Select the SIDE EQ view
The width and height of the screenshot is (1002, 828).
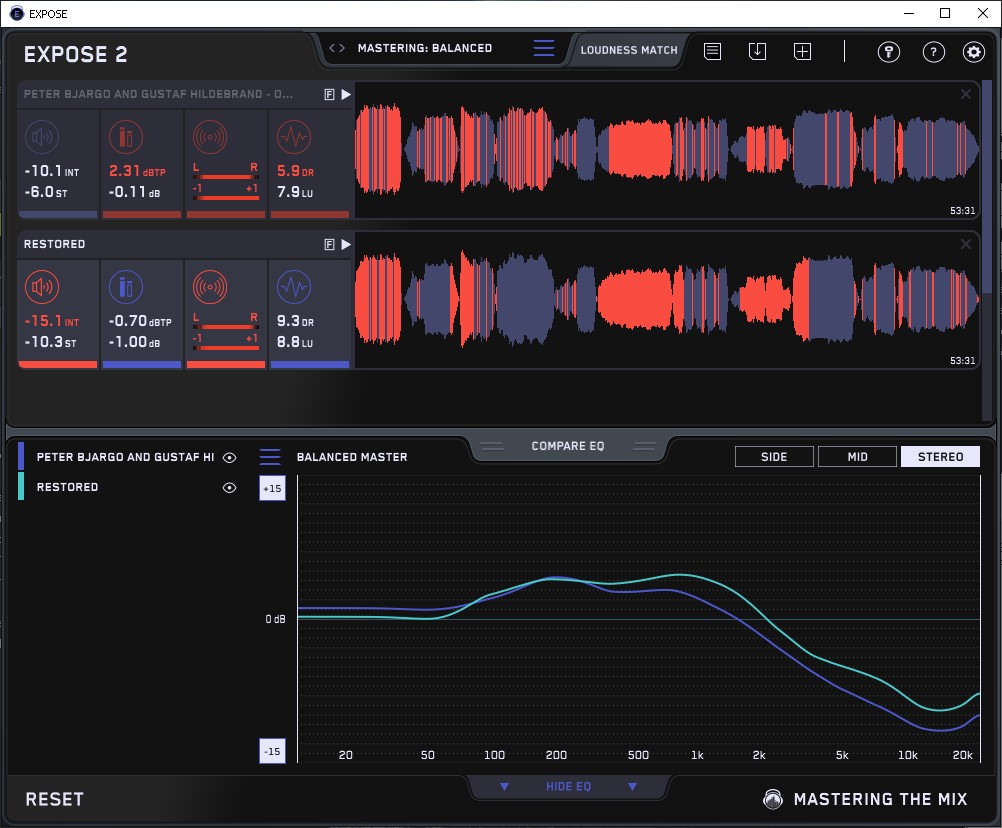click(774, 457)
